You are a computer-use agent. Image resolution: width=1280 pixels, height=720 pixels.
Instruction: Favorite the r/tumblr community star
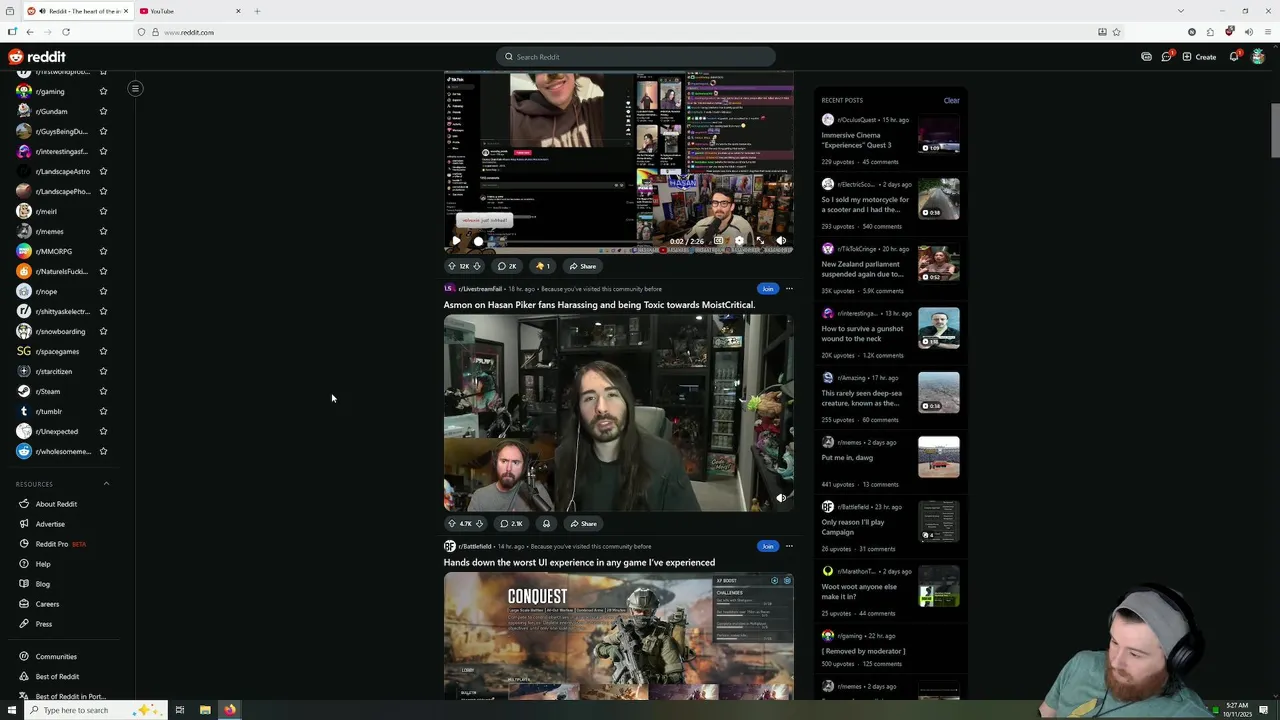tap(103, 411)
